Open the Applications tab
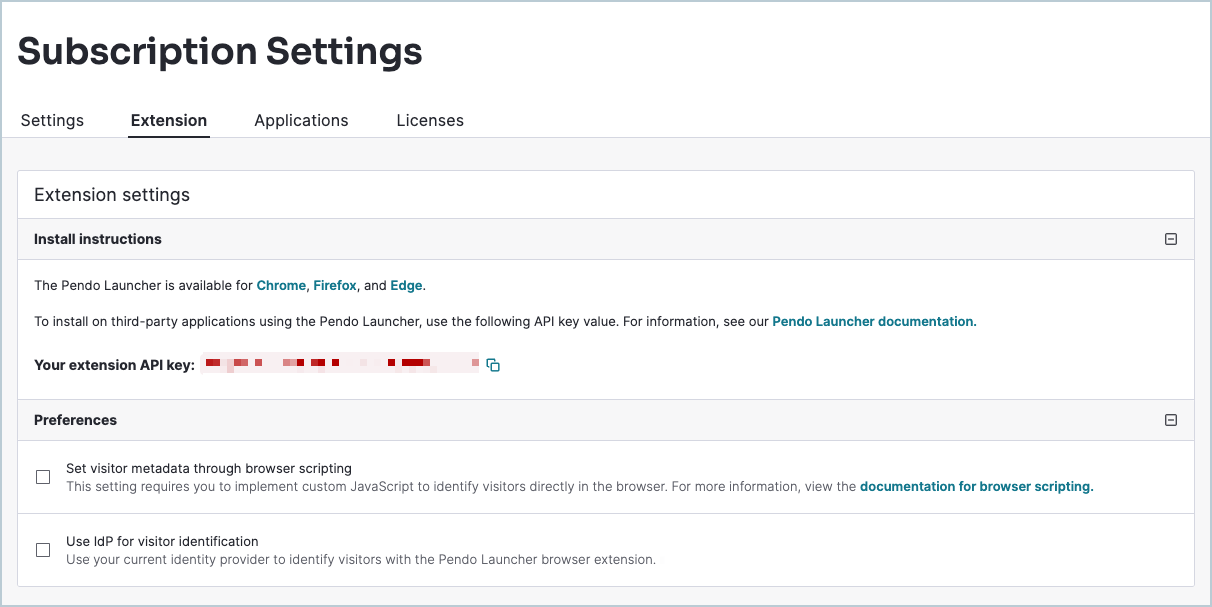The height and width of the screenshot is (607, 1212). point(301,120)
